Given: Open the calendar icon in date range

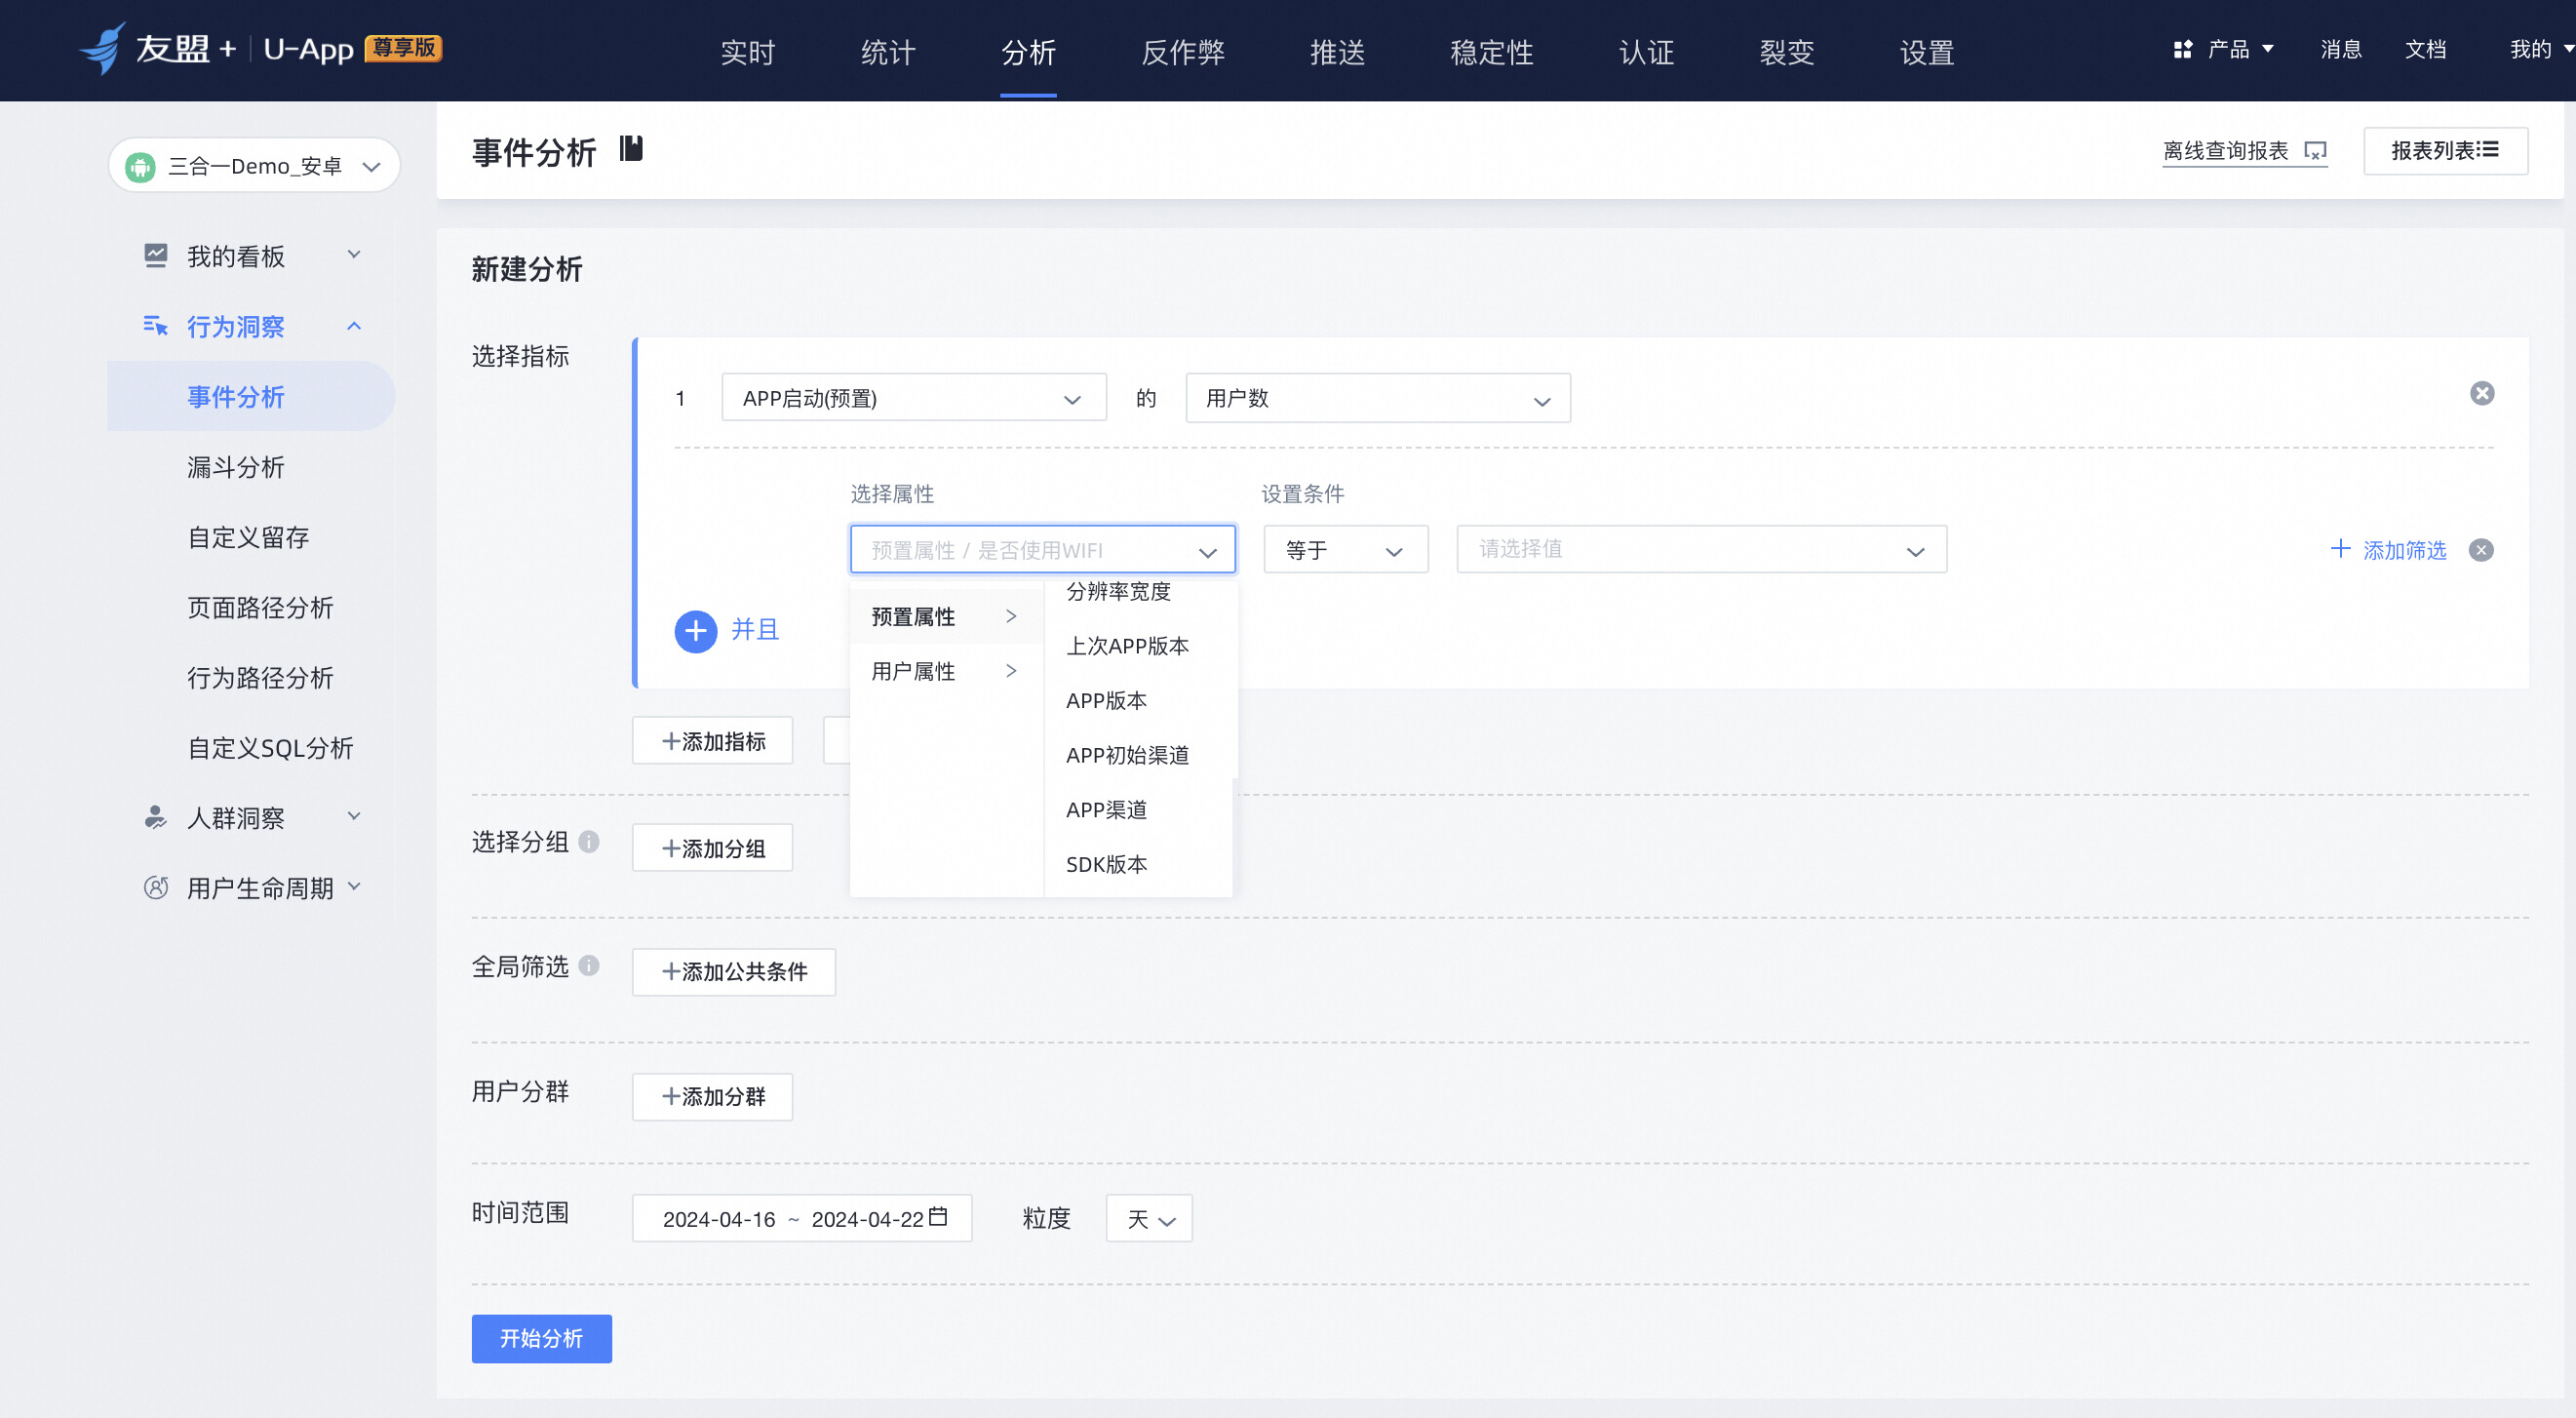Looking at the screenshot, I should 938,1217.
